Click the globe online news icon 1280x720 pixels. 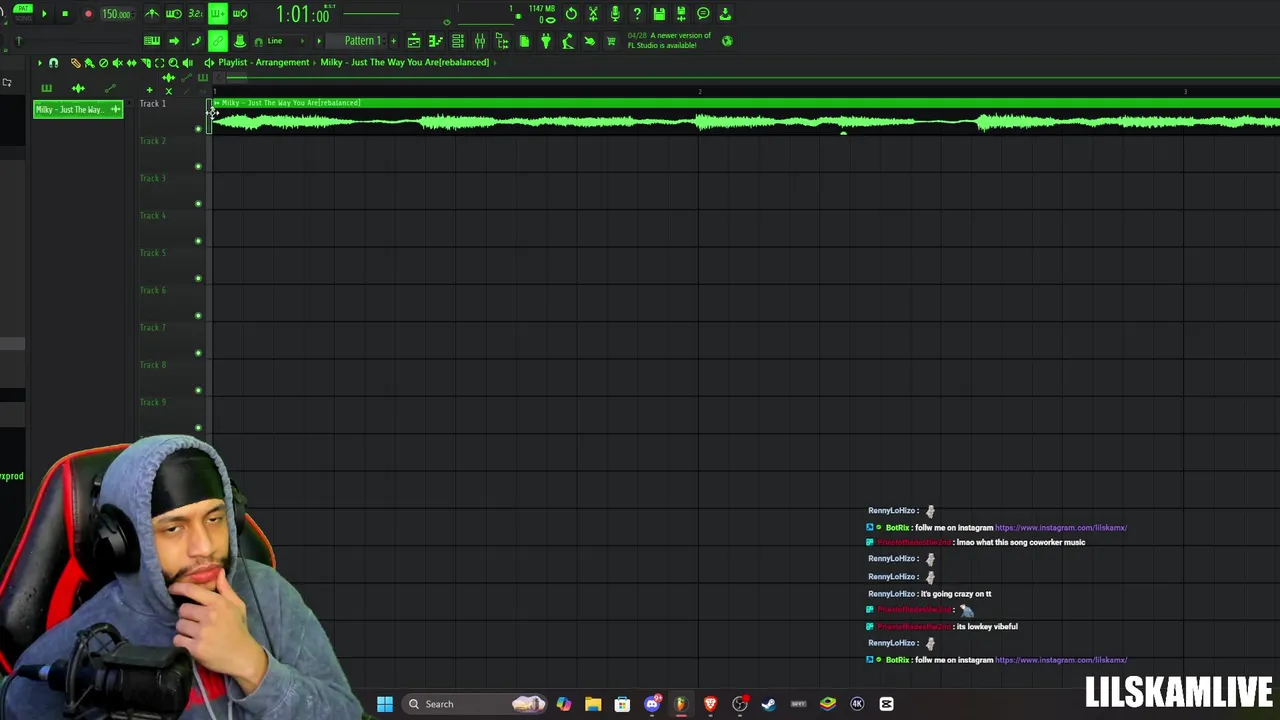[x=727, y=41]
